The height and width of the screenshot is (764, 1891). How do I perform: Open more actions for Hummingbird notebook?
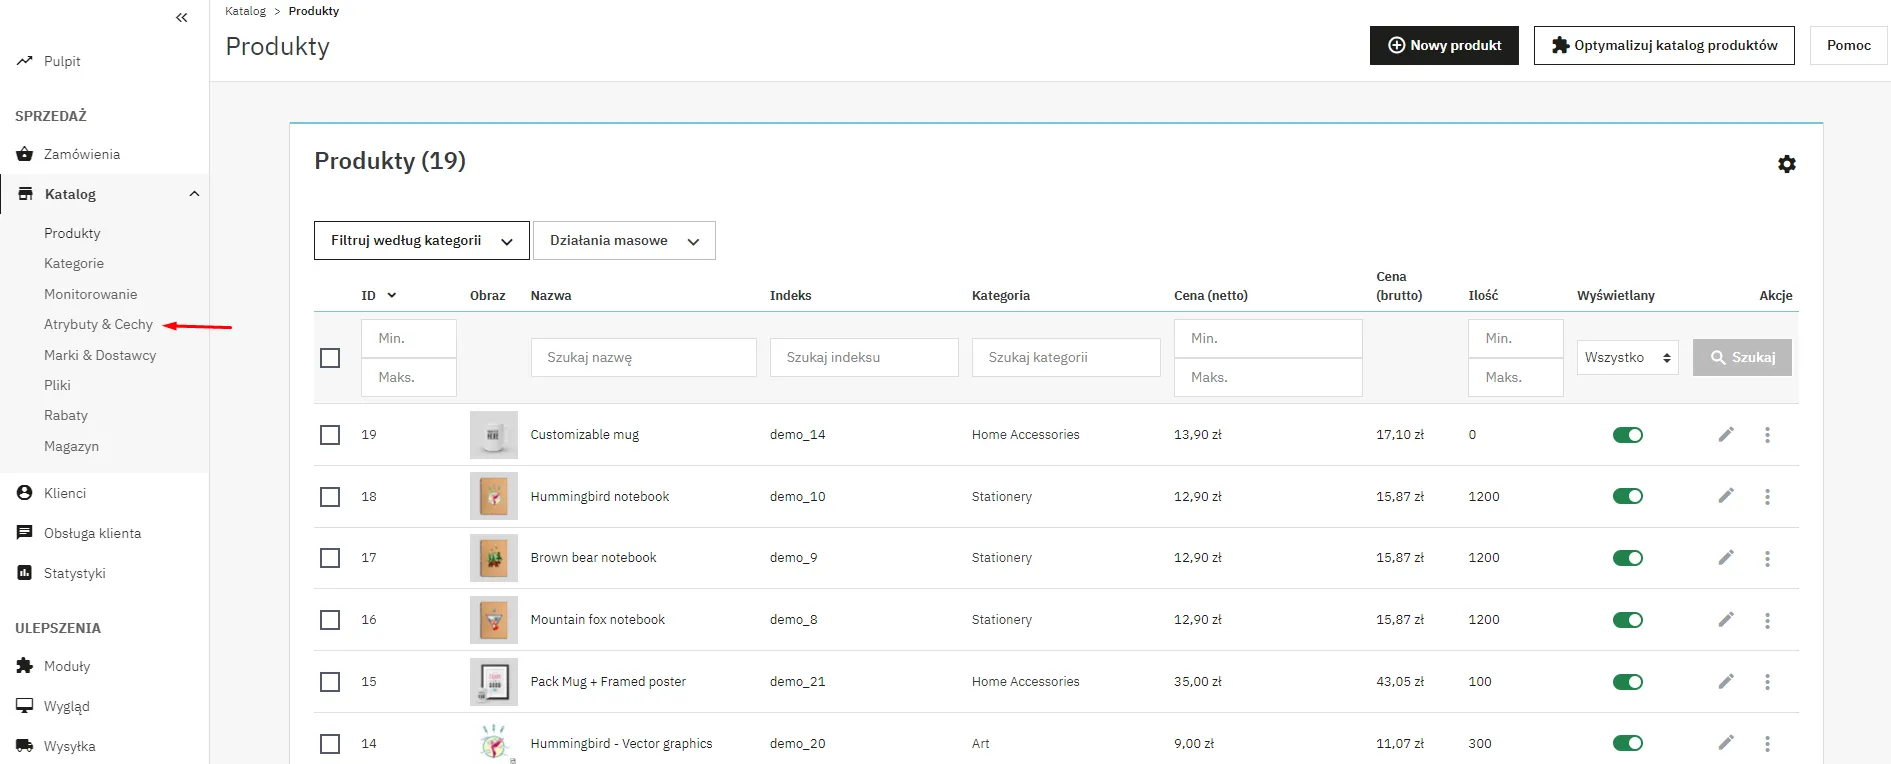[1767, 497]
